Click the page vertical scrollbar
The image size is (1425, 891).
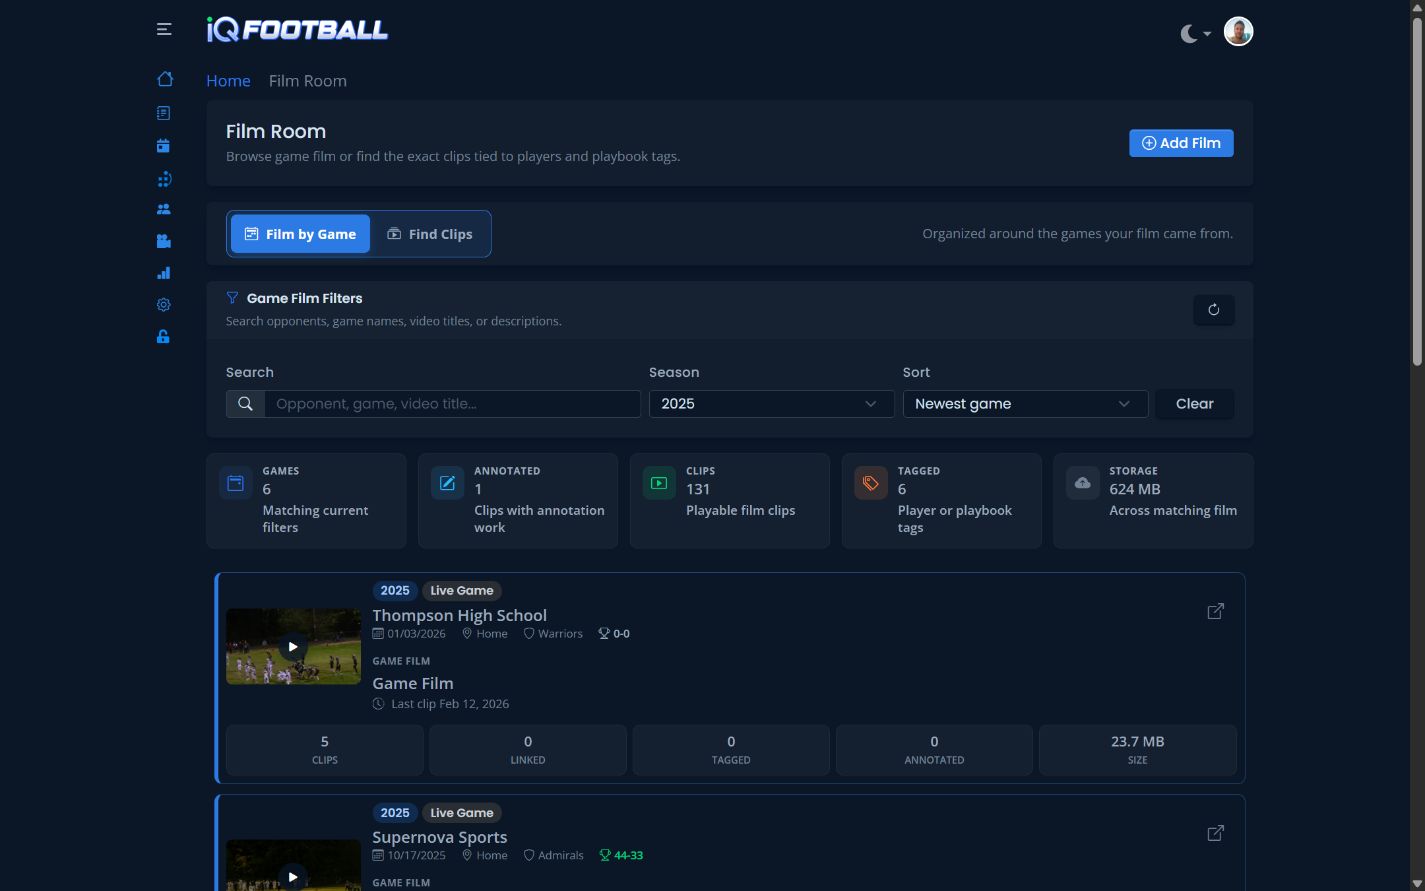[1417, 190]
